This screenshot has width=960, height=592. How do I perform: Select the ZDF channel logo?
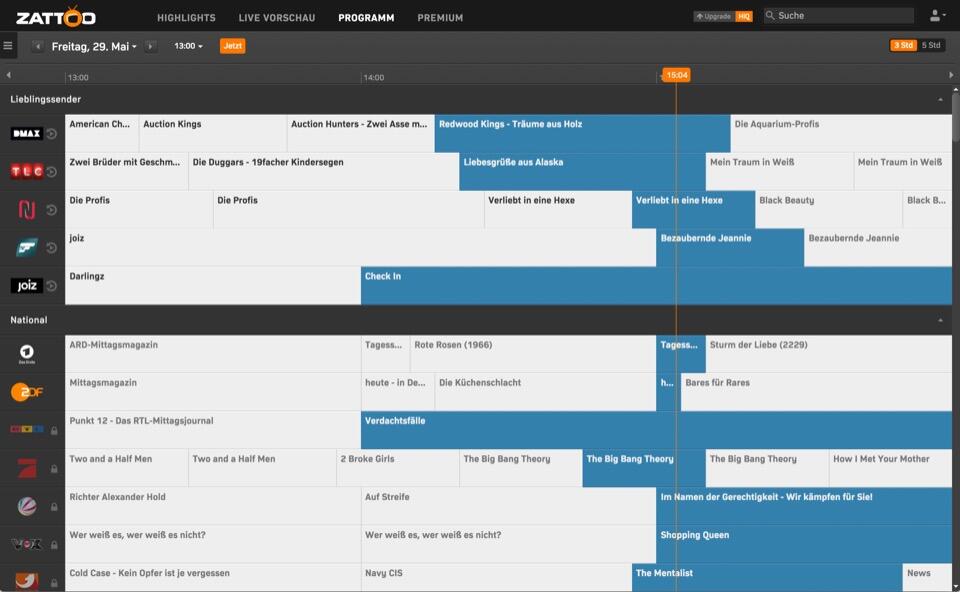pos(26,392)
